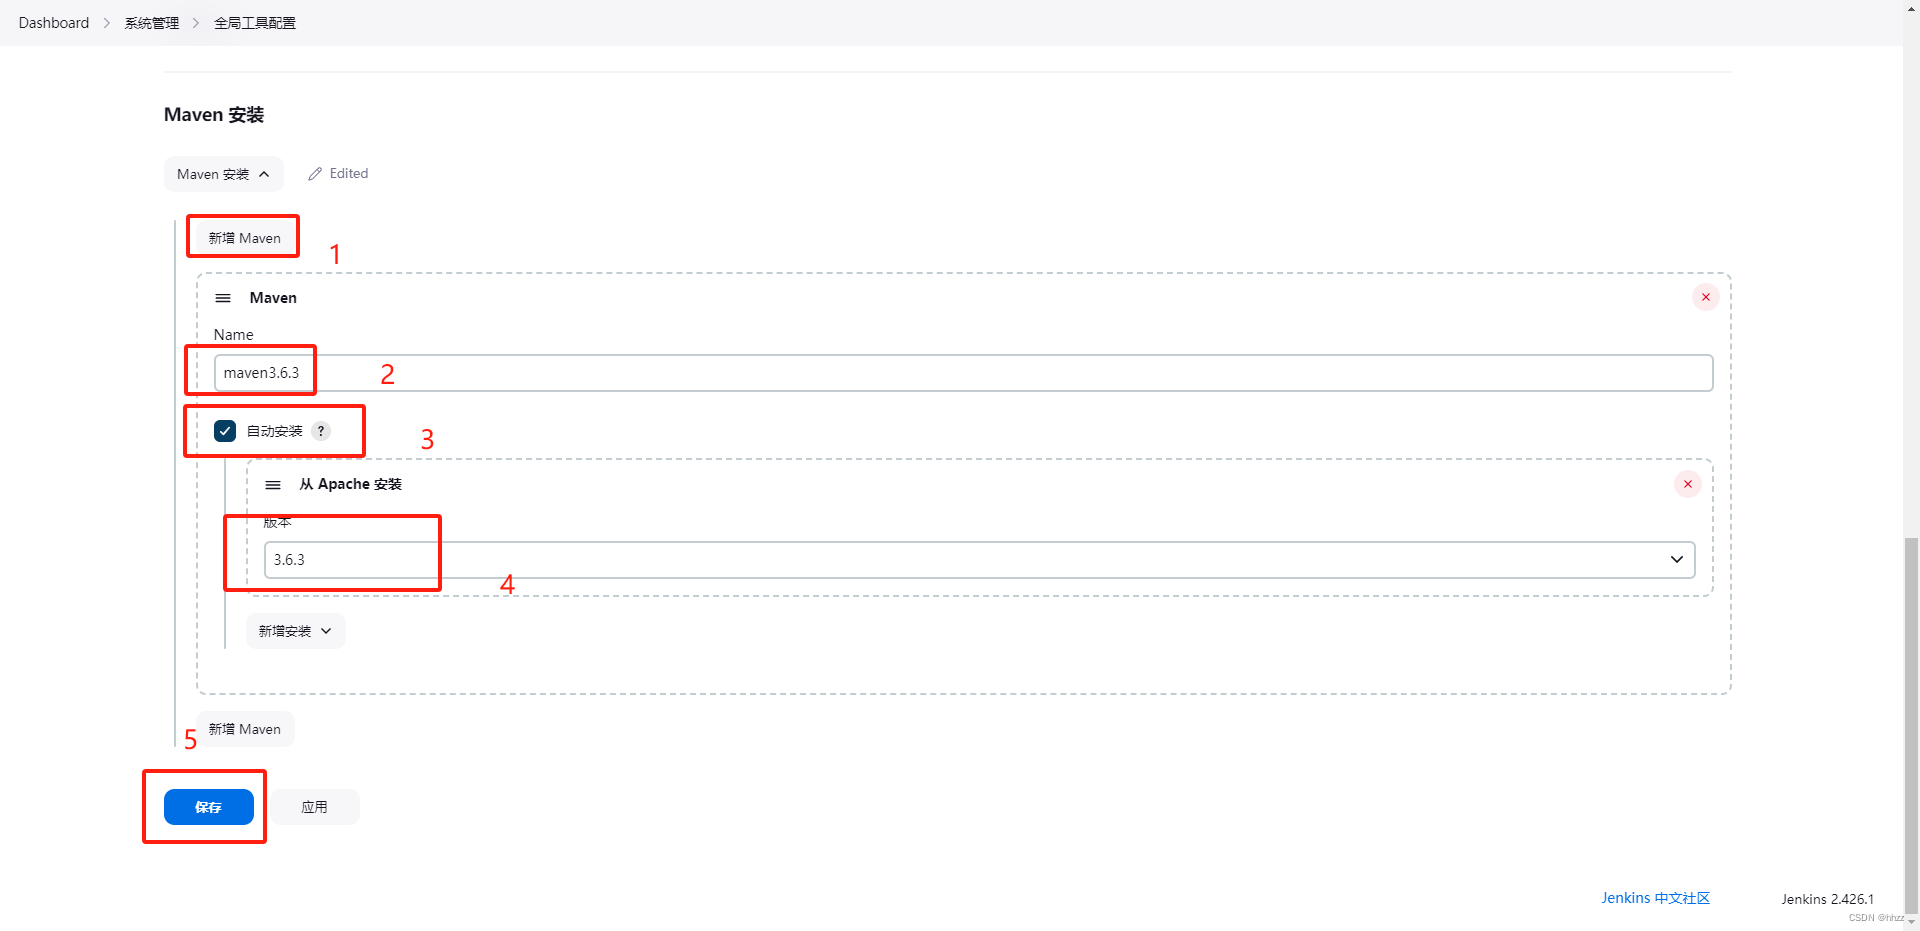Open 系统管理 breadcrumb
The image size is (1920, 931).
(x=152, y=23)
